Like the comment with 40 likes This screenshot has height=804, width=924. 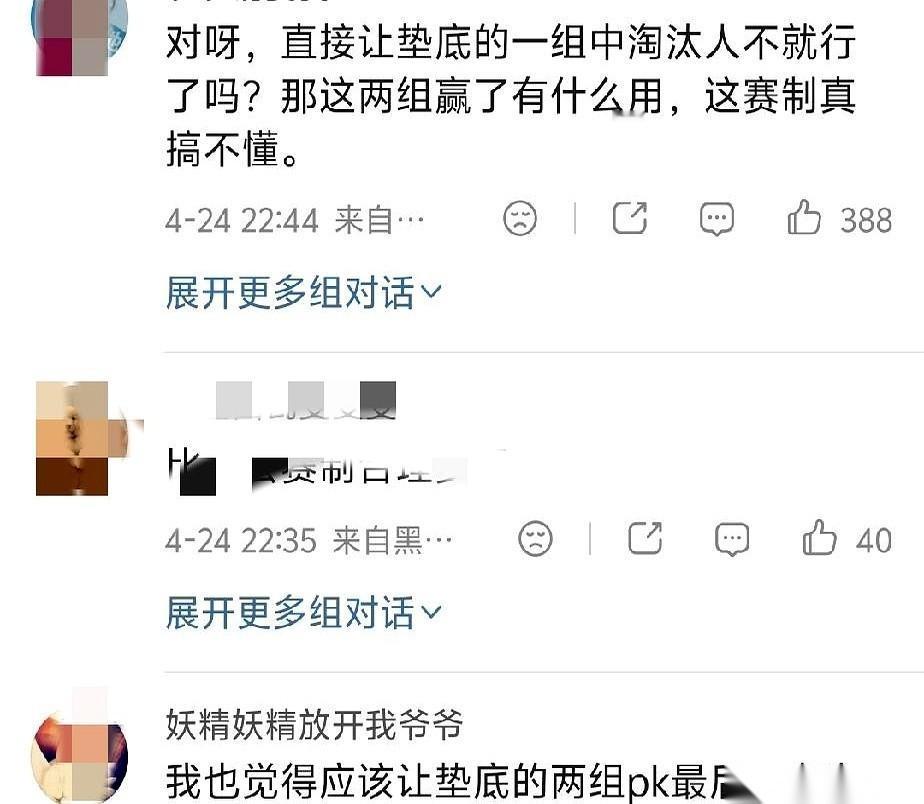coord(819,538)
